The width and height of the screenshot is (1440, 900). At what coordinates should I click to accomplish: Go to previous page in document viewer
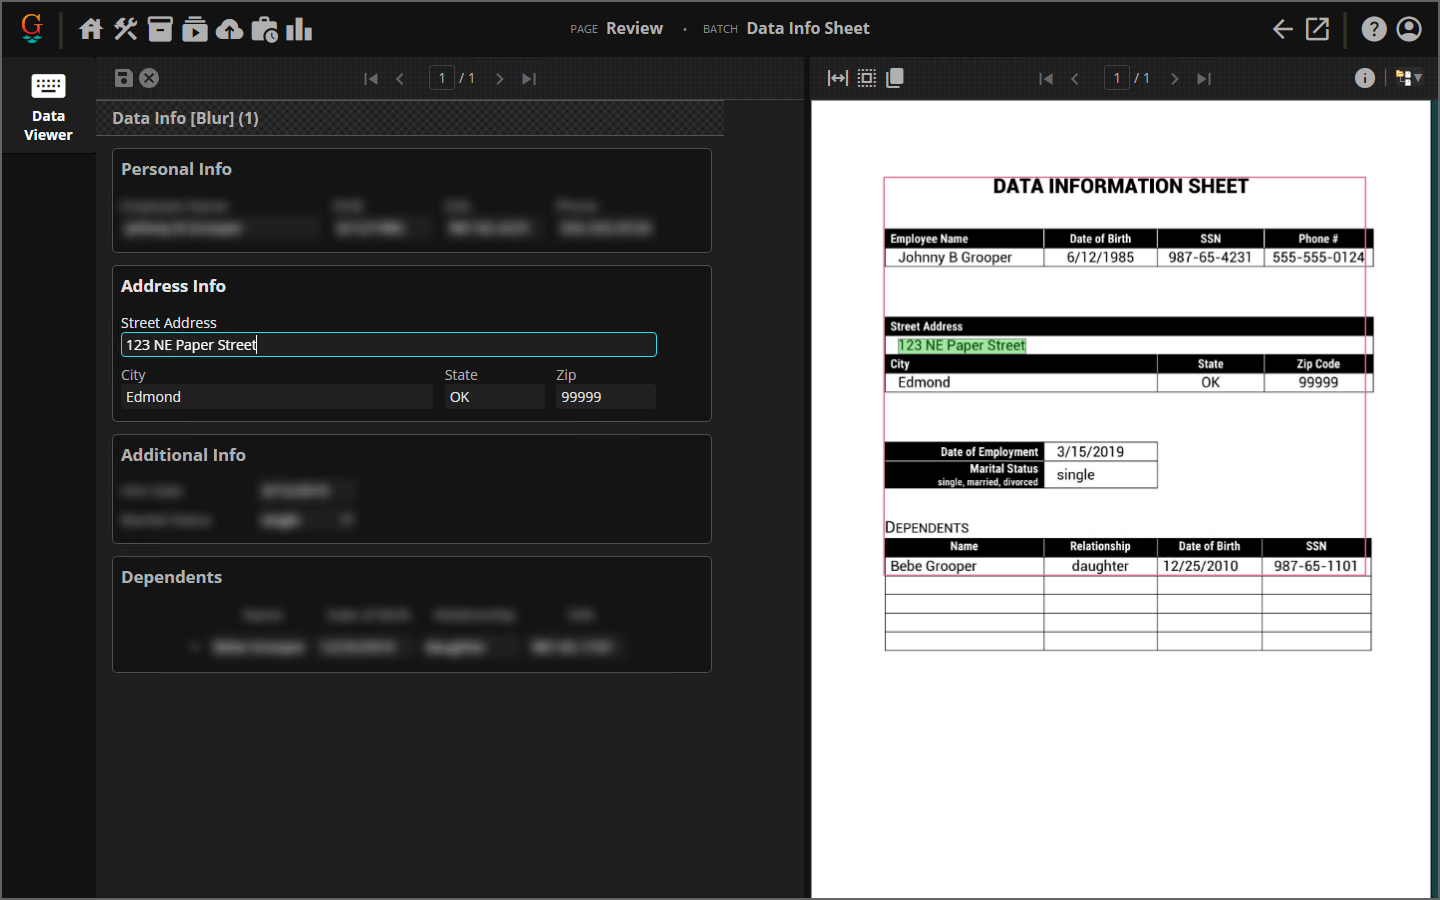(1075, 79)
